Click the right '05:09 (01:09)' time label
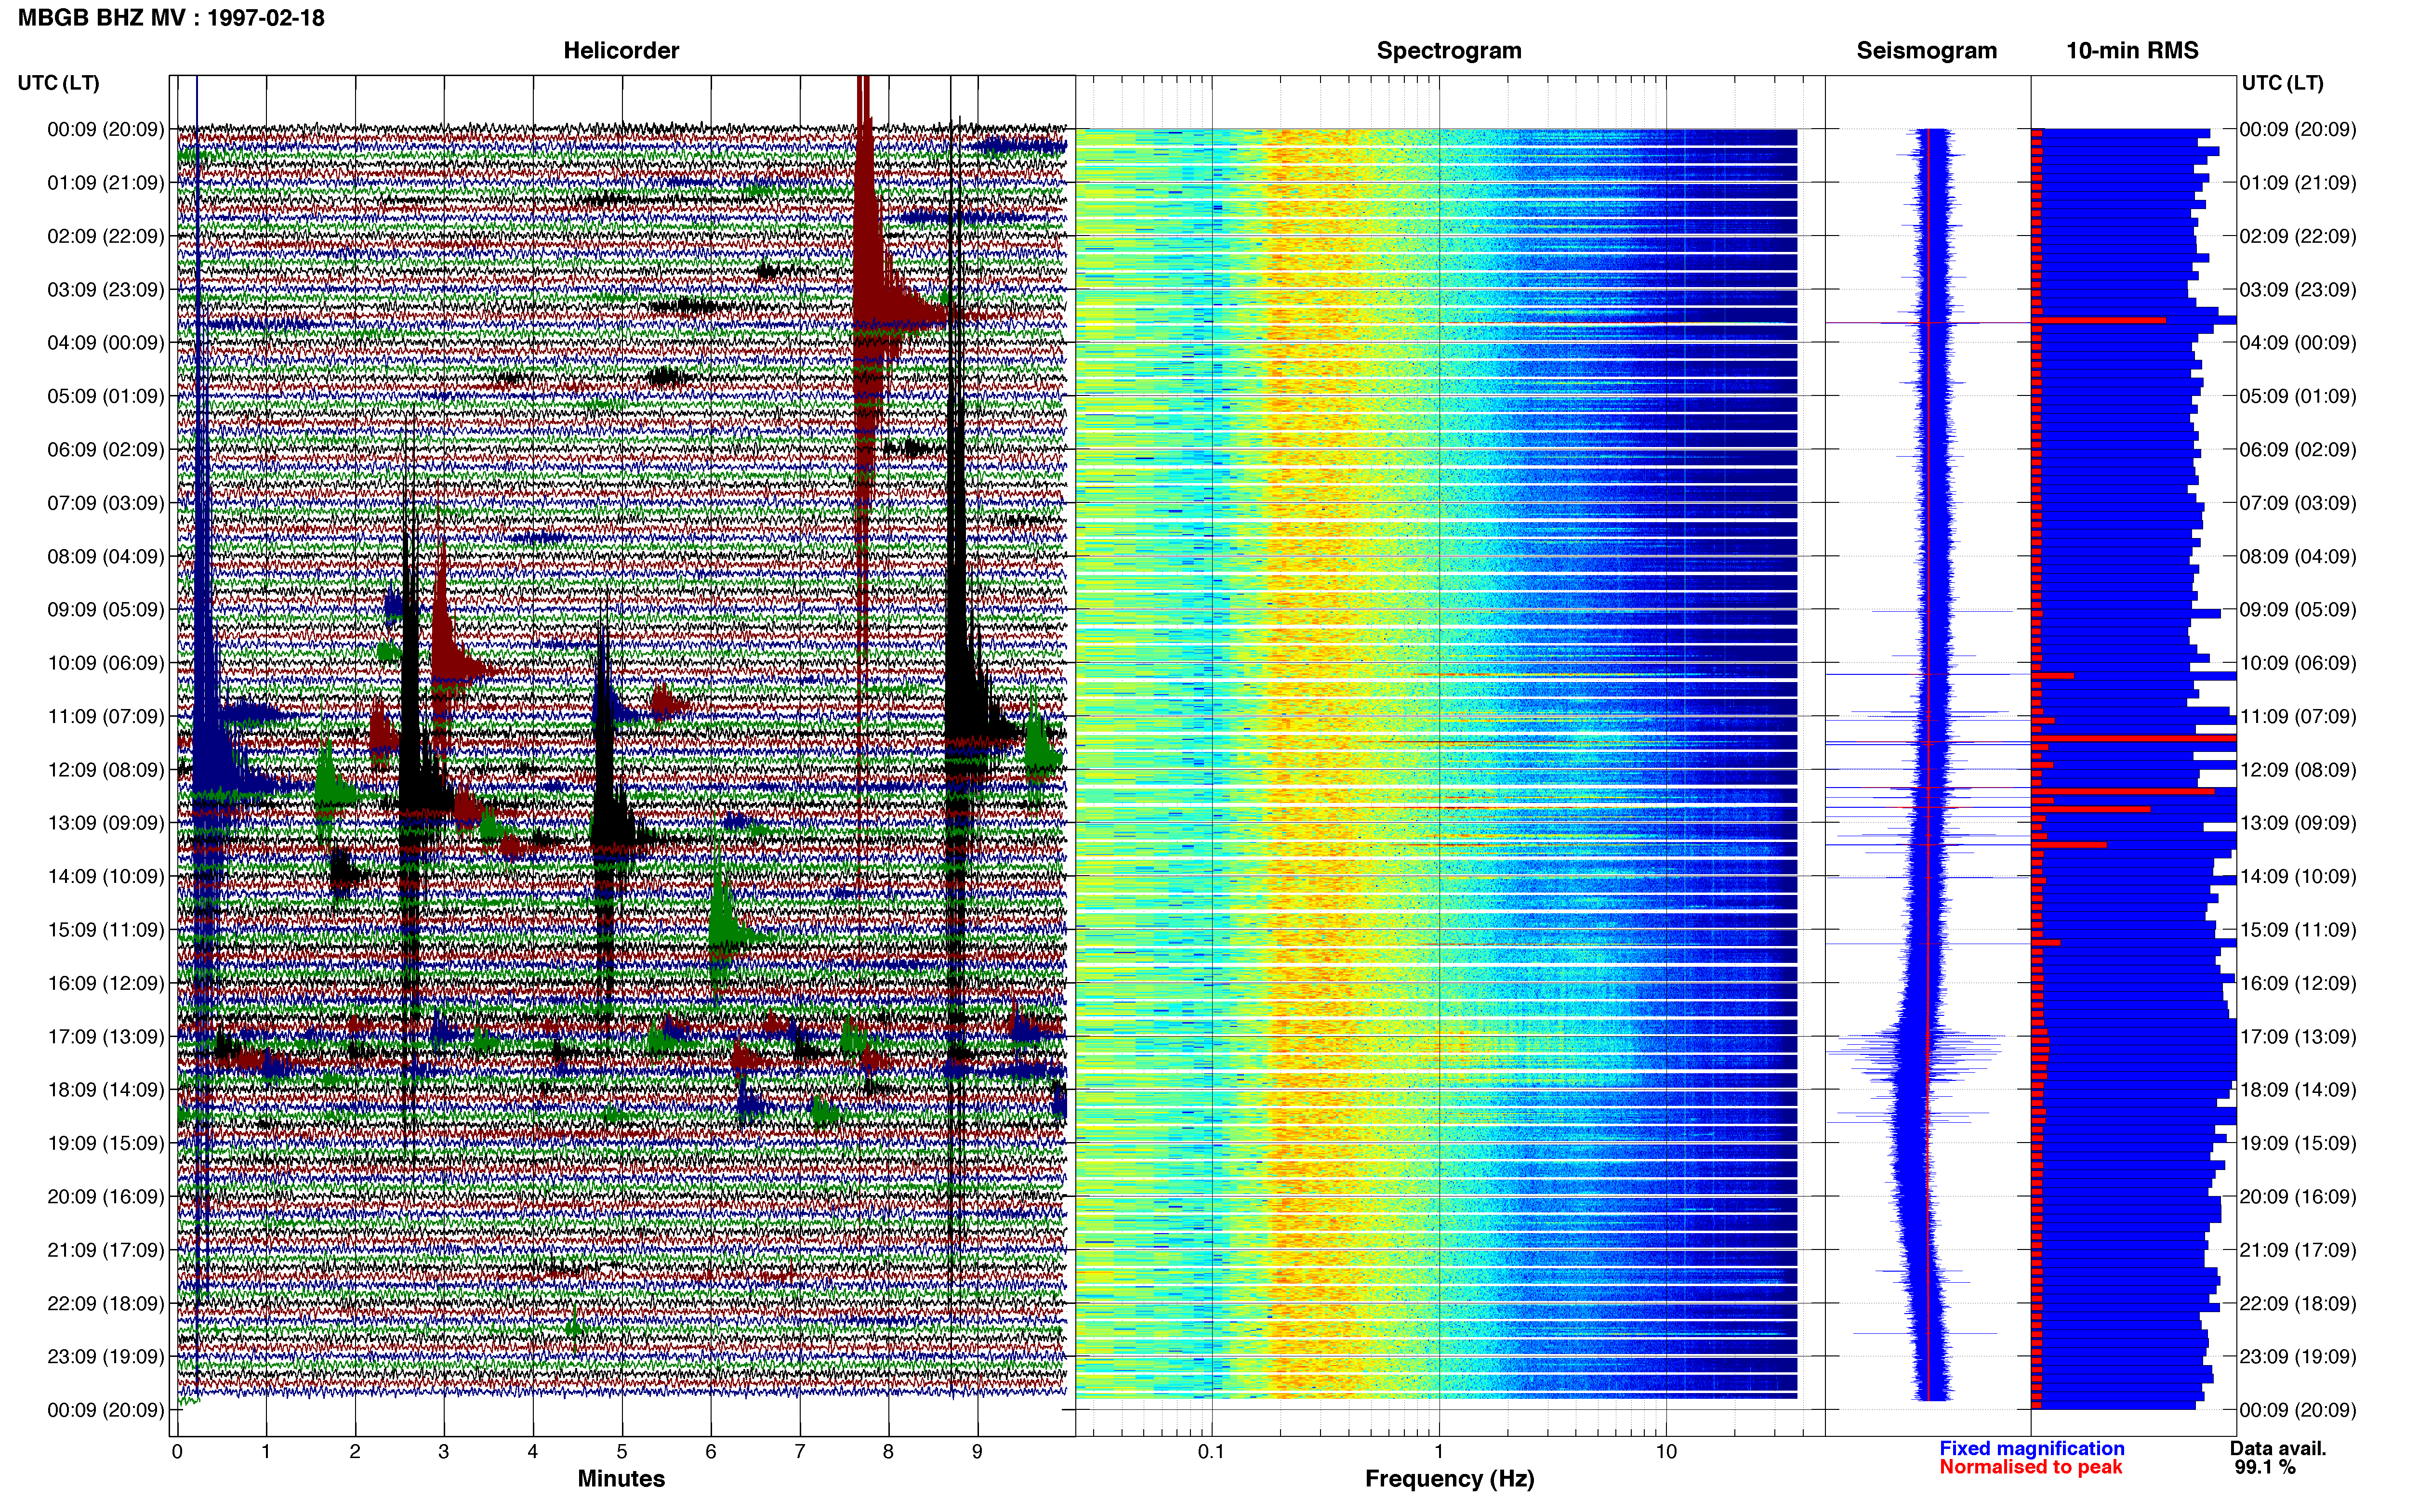 pyautogui.click(x=2298, y=396)
